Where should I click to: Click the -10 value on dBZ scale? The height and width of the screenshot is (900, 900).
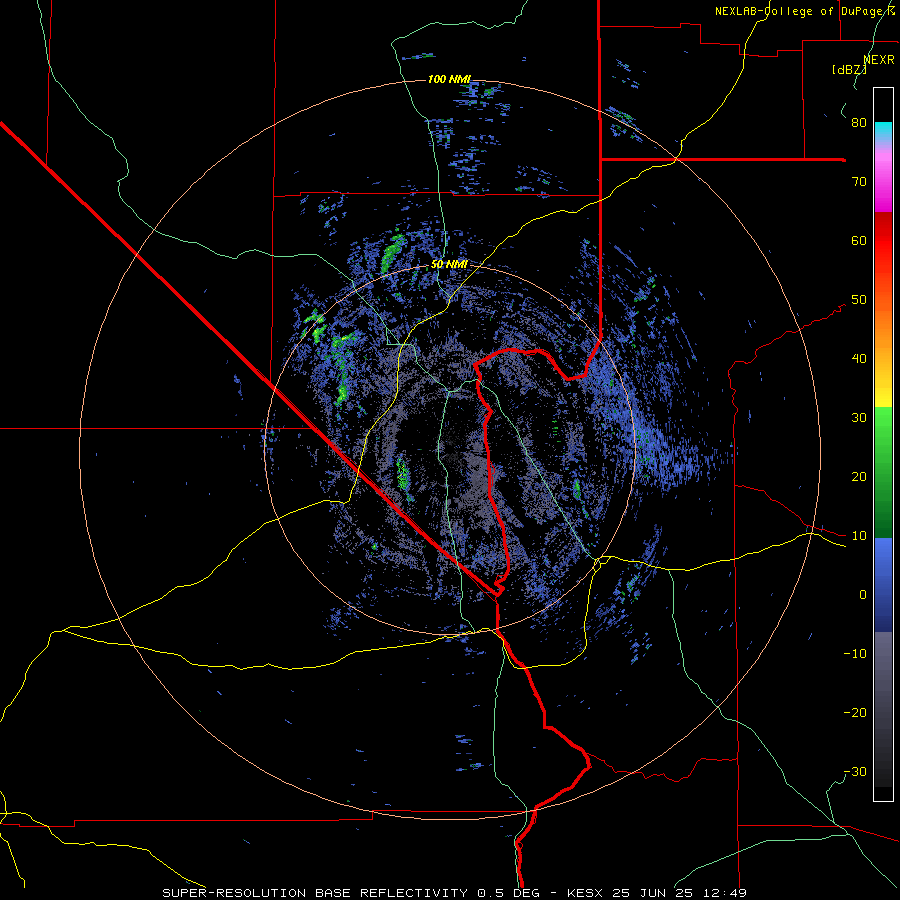[x=855, y=654]
